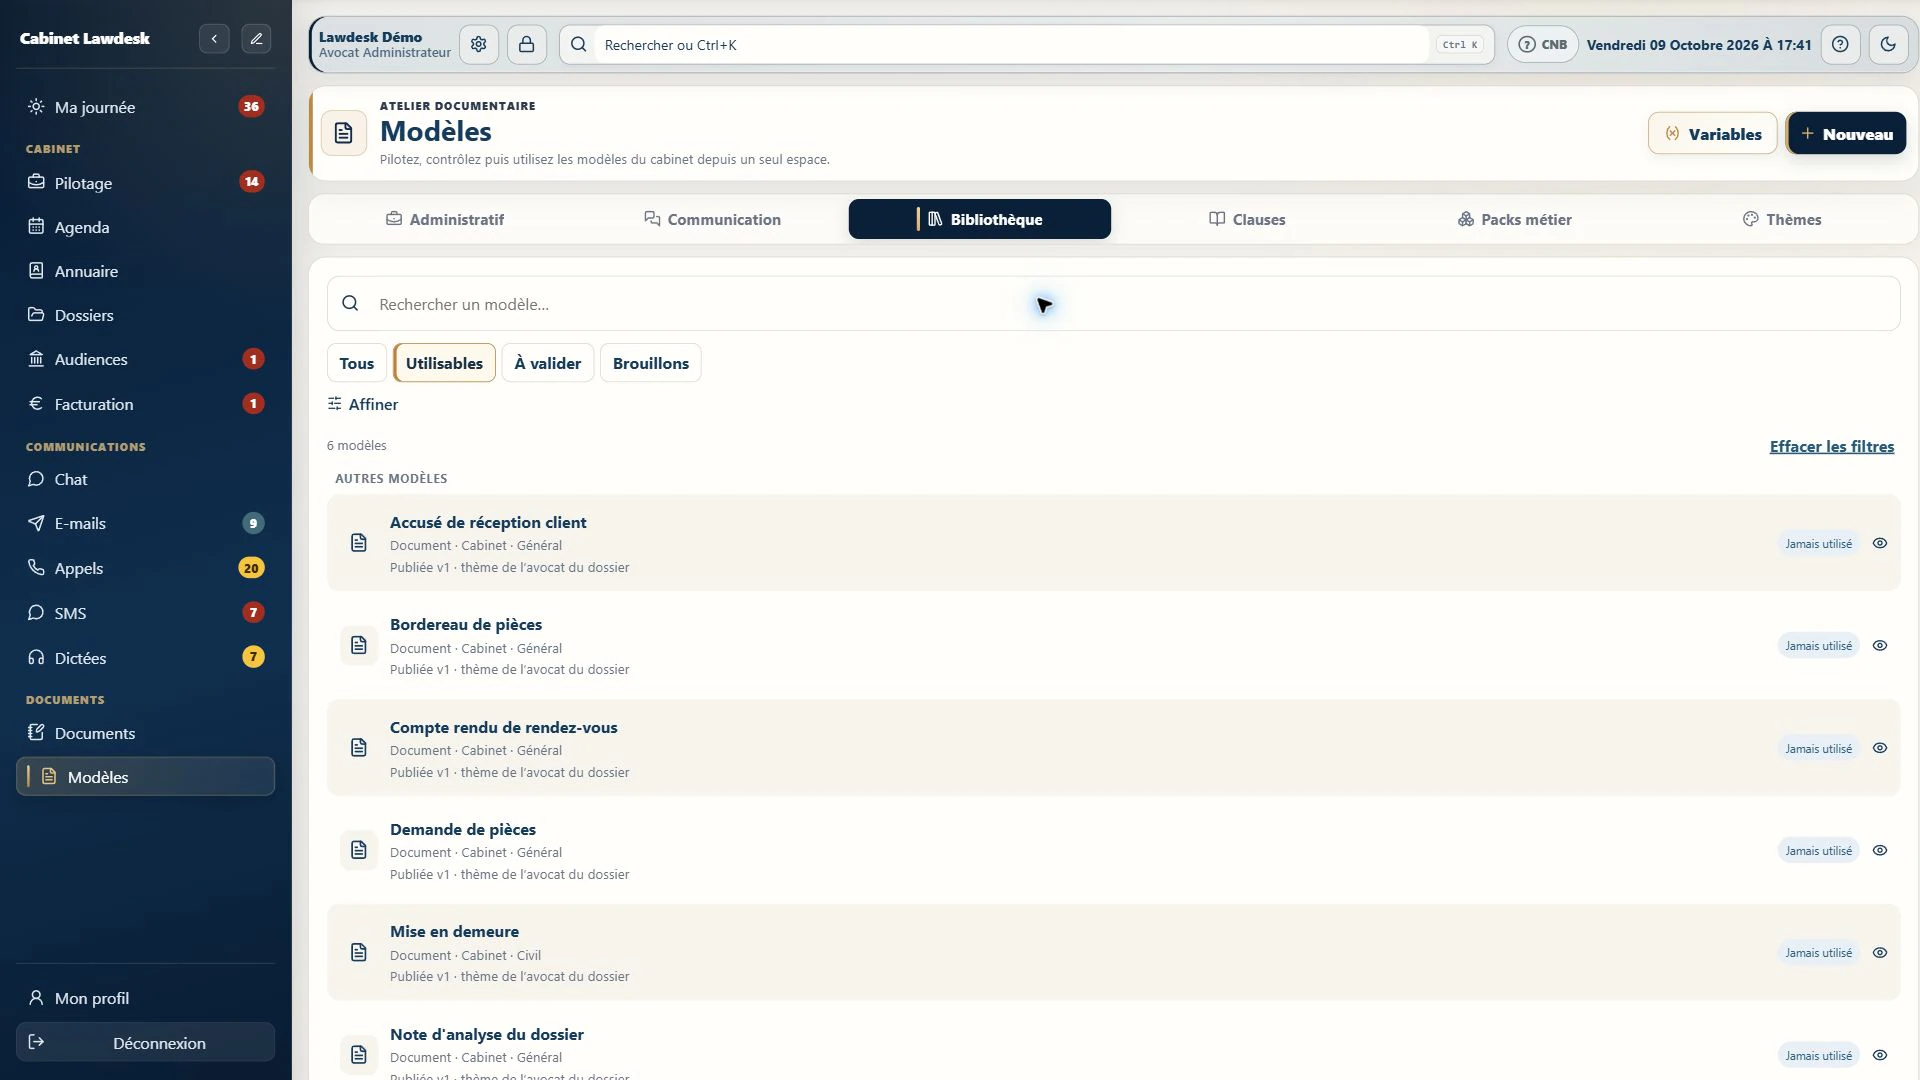This screenshot has height=1080, width=1920.
Task: Collapse the sidebar with chevron button
Action: (x=214, y=39)
